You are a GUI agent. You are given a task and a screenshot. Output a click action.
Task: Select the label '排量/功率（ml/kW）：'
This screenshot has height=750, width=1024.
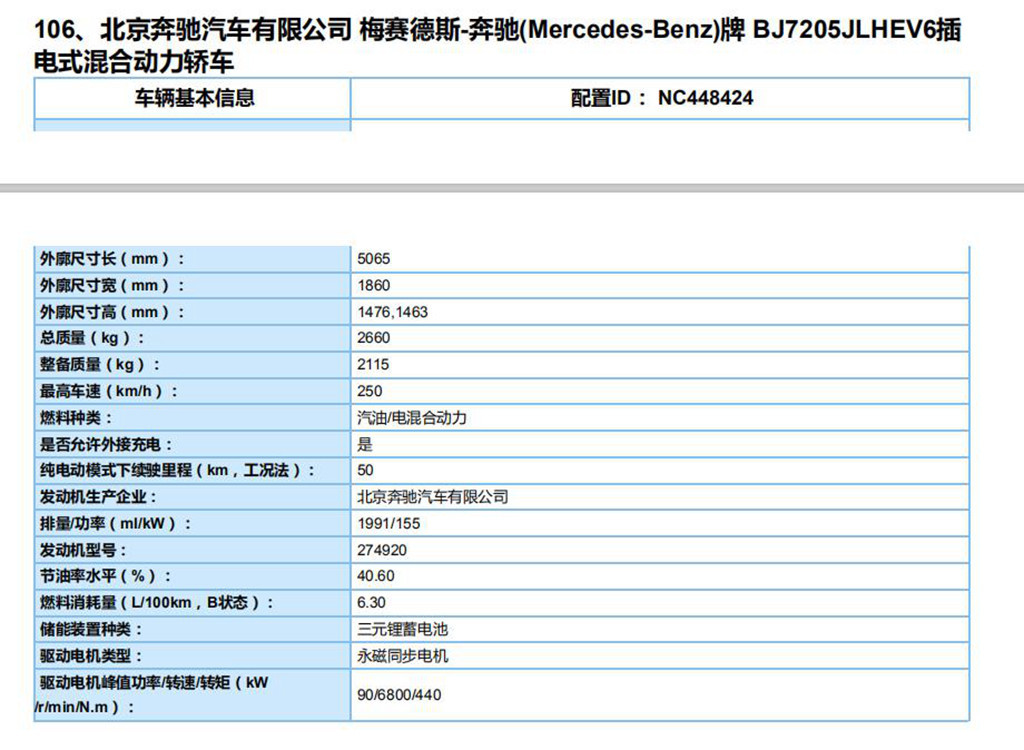click(116, 524)
